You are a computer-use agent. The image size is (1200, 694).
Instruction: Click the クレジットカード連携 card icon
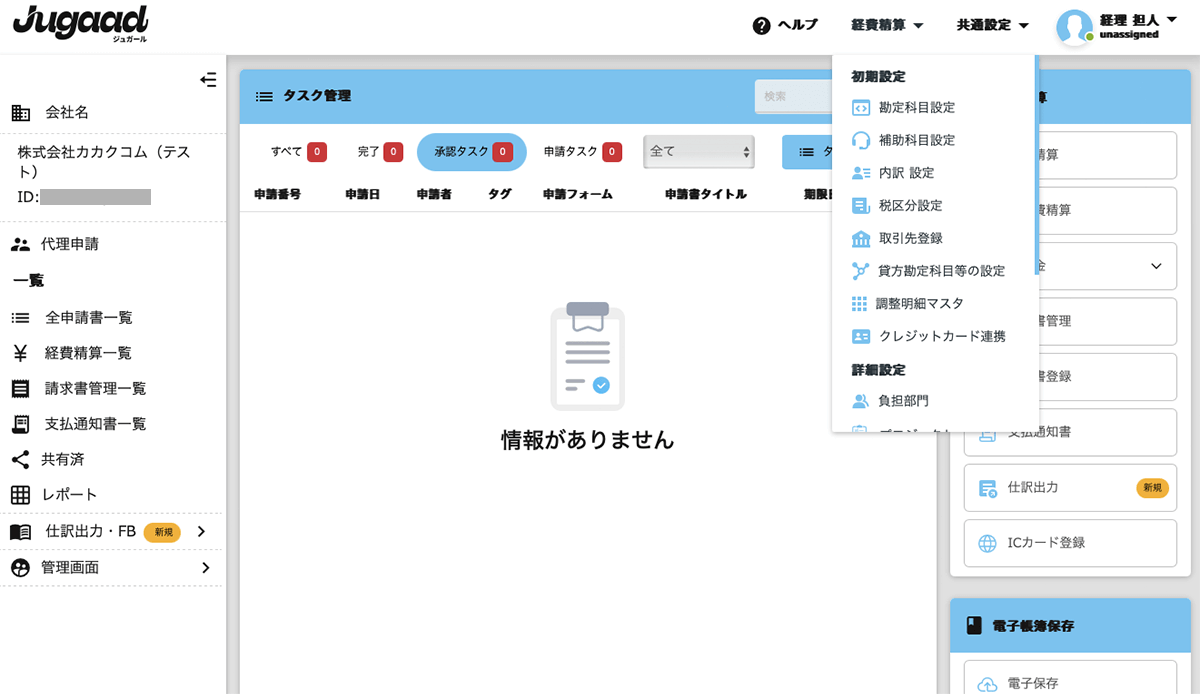(x=860, y=336)
